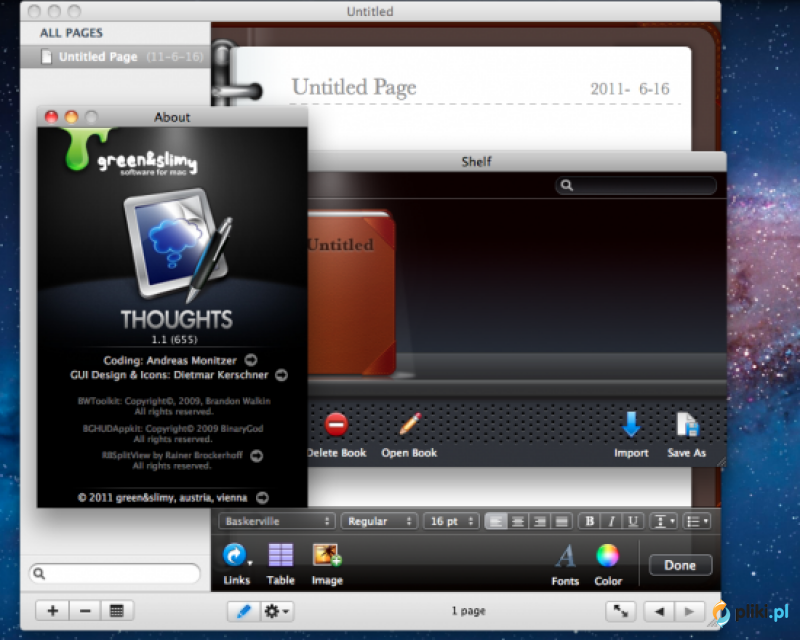
Task: Select Untitled Page in All Pages list
Action: pyautogui.click(x=115, y=56)
